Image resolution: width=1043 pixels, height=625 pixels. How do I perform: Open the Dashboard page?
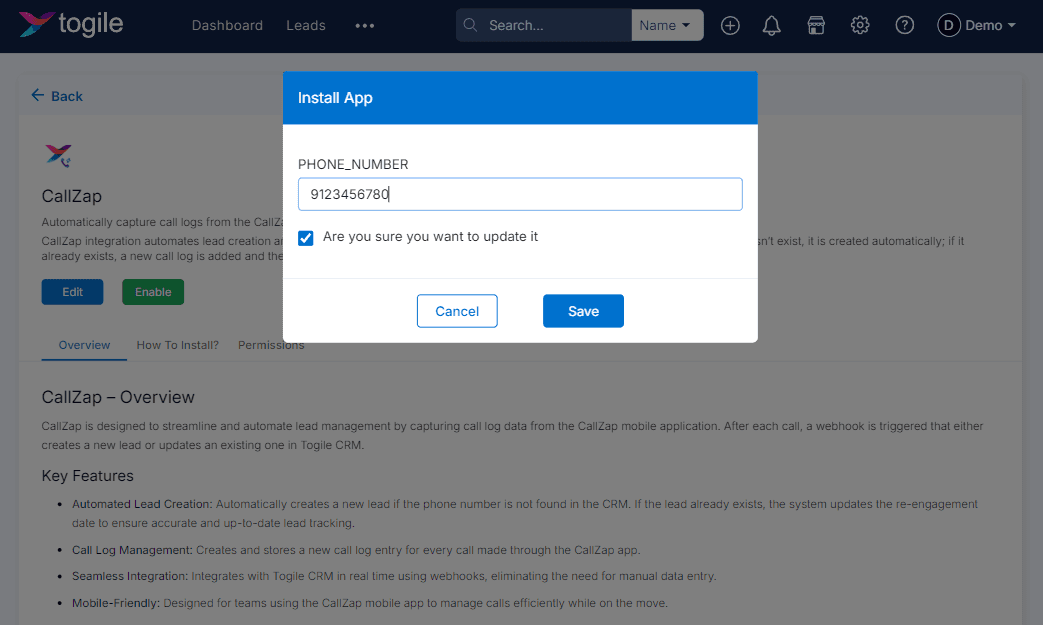tap(227, 25)
